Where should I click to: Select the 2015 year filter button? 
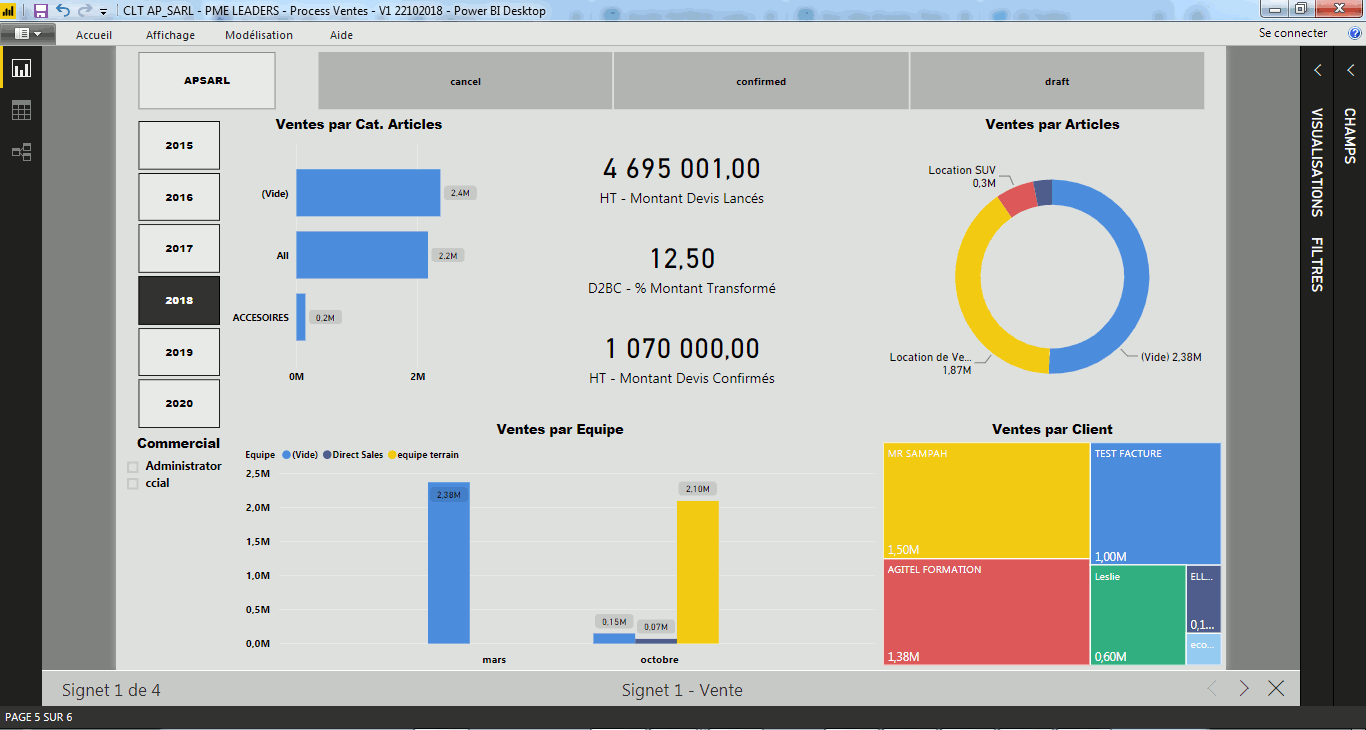point(179,145)
